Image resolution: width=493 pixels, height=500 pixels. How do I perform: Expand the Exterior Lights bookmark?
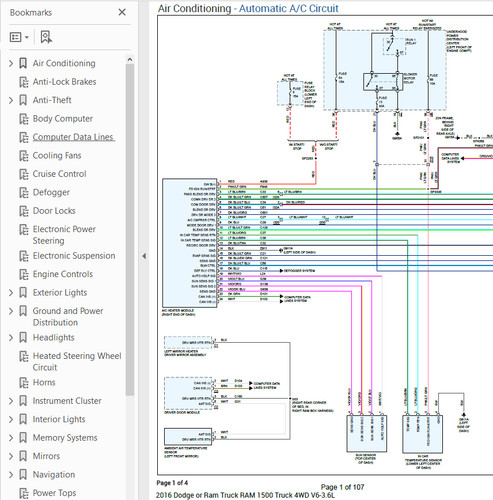click(x=11, y=292)
